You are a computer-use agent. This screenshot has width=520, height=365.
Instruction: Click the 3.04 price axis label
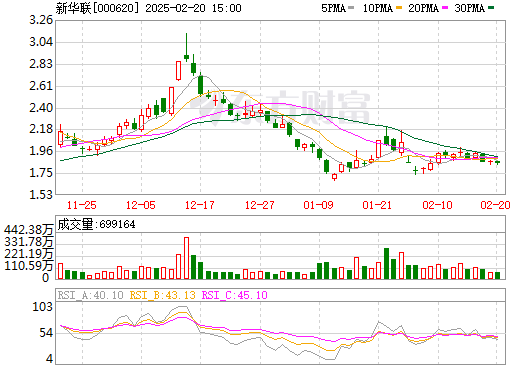click(x=41, y=42)
